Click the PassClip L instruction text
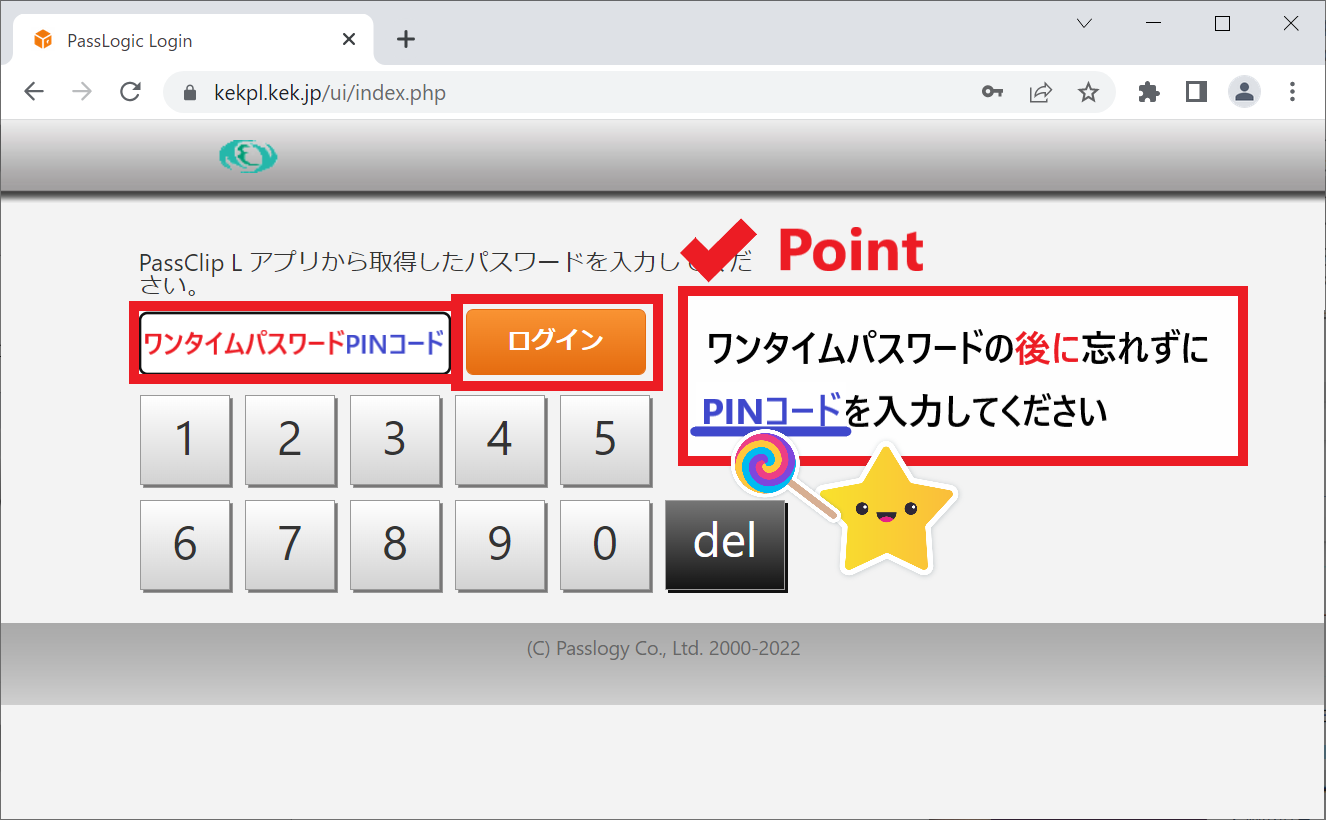Viewport: 1326px width, 820px height. 446,274
